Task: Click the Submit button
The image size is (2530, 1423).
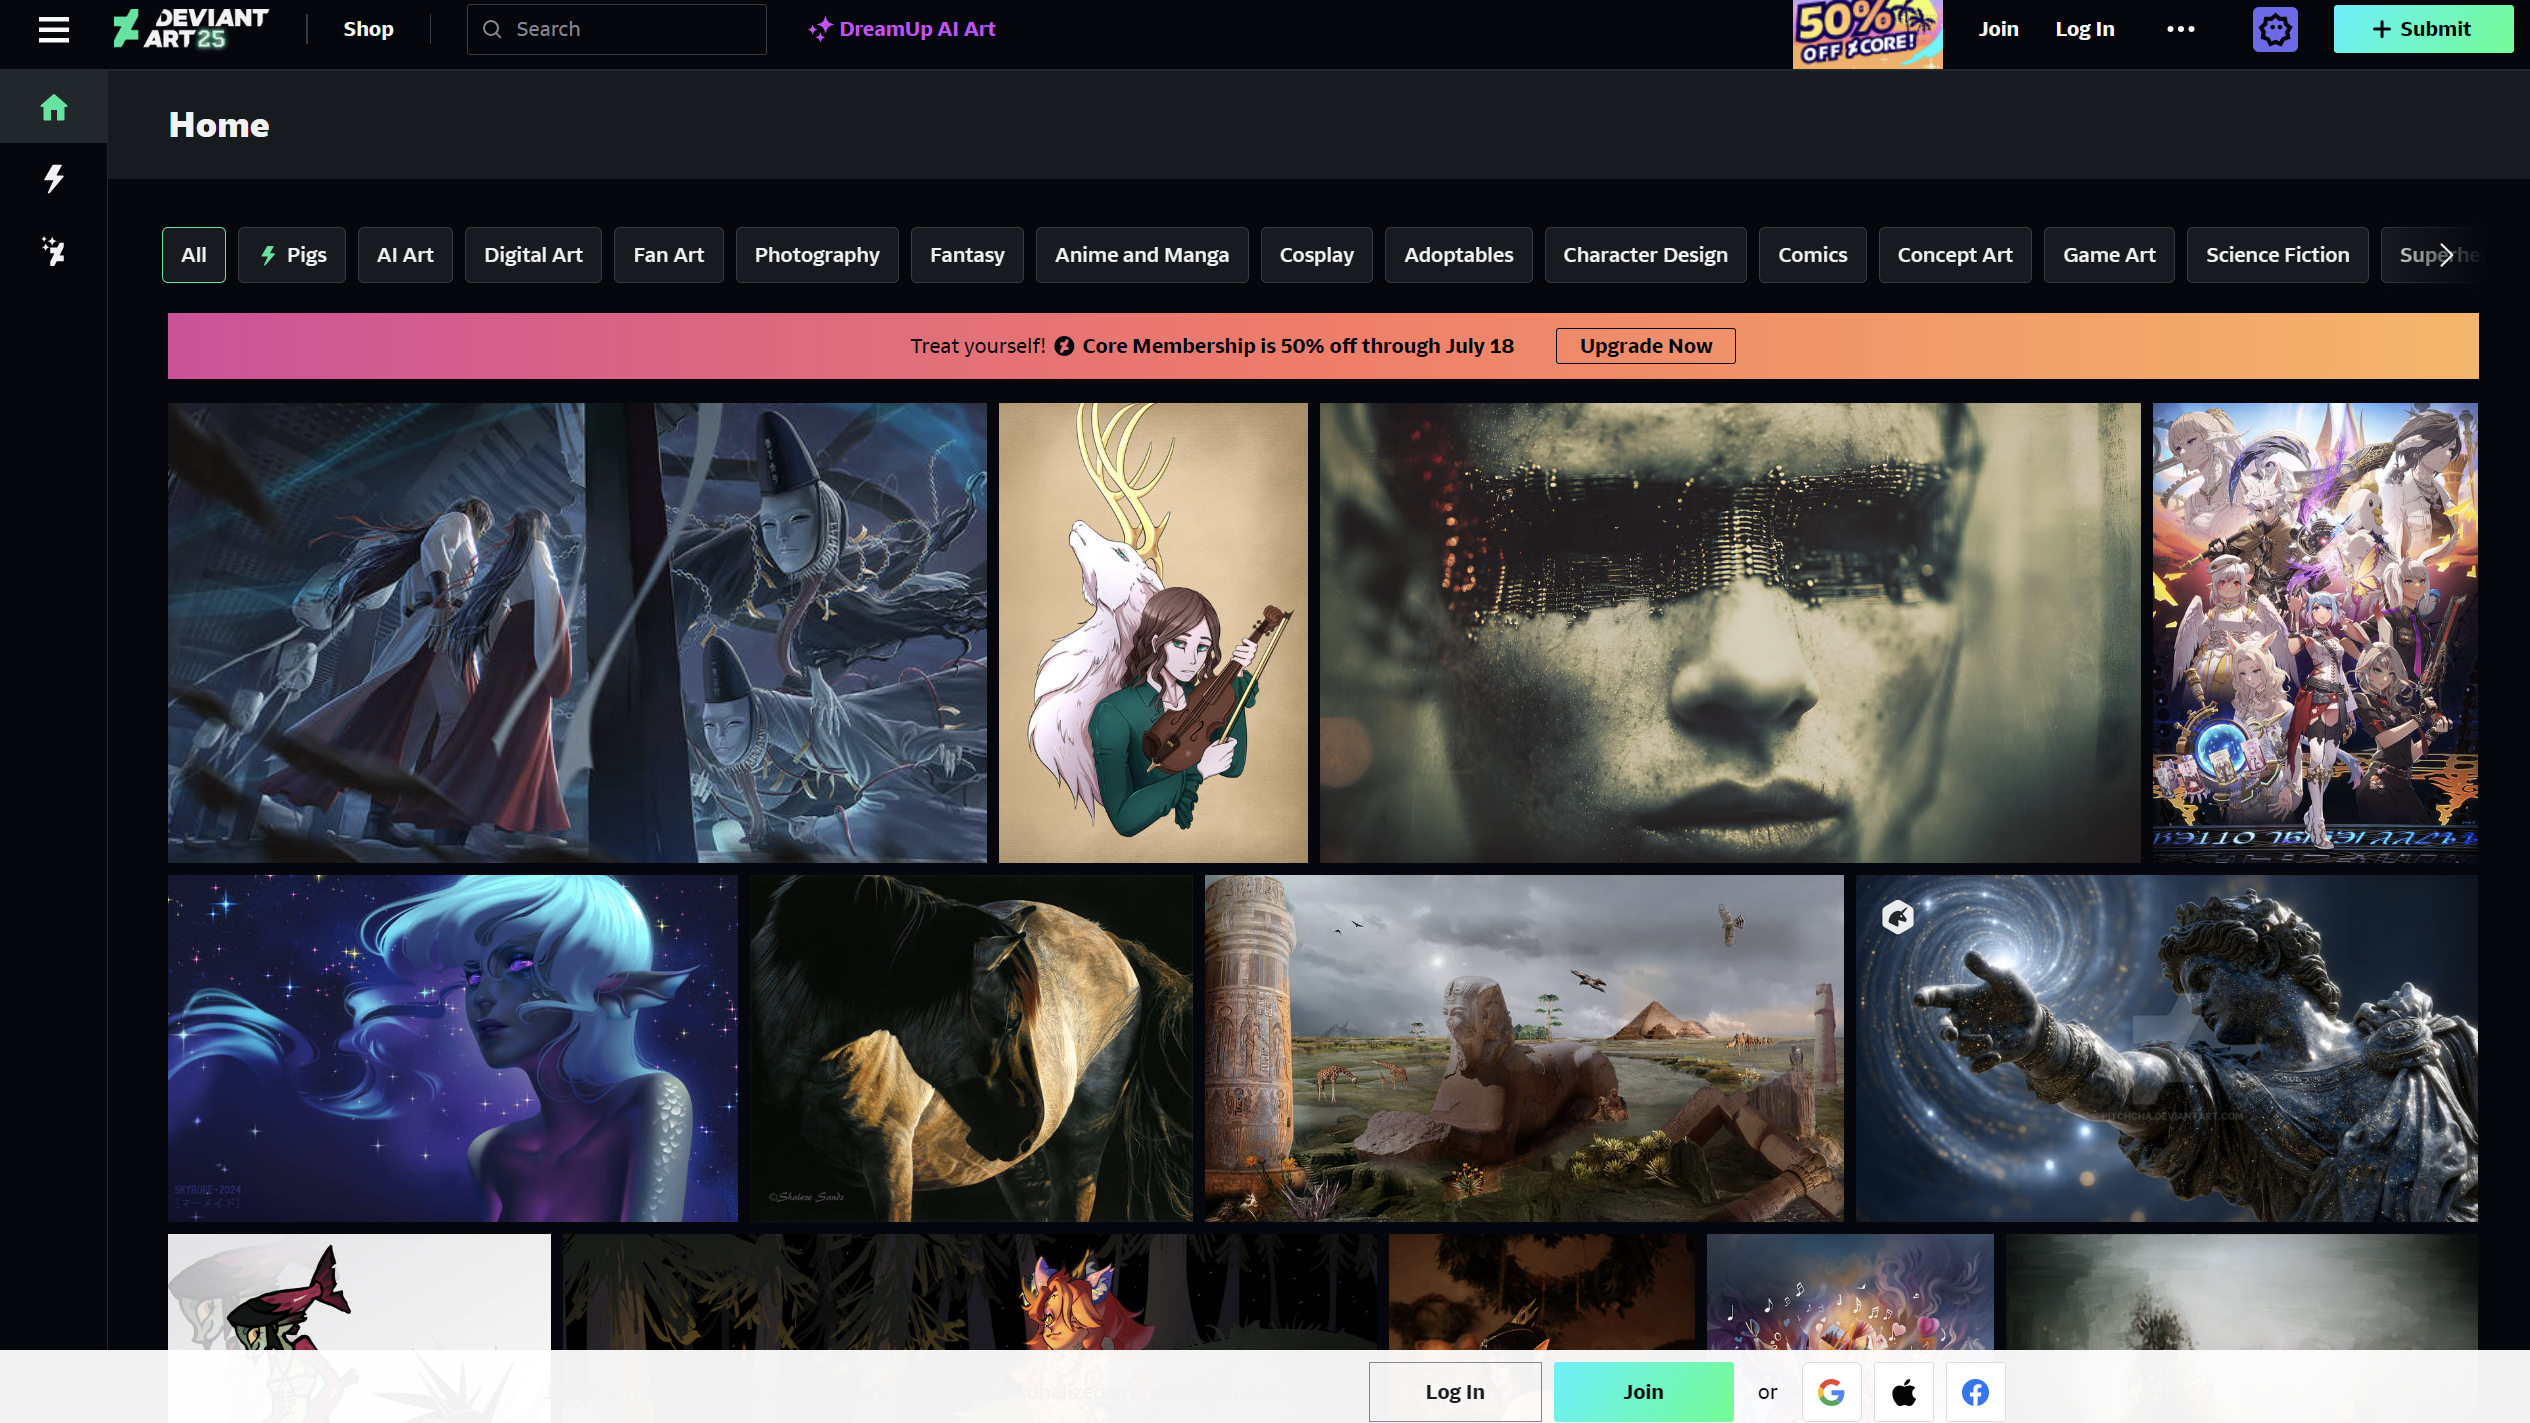Action: 2423,29
